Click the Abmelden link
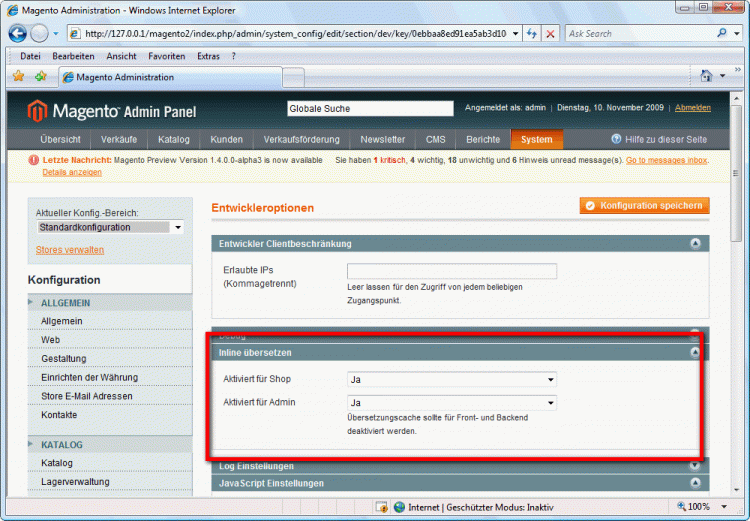 (x=692, y=108)
